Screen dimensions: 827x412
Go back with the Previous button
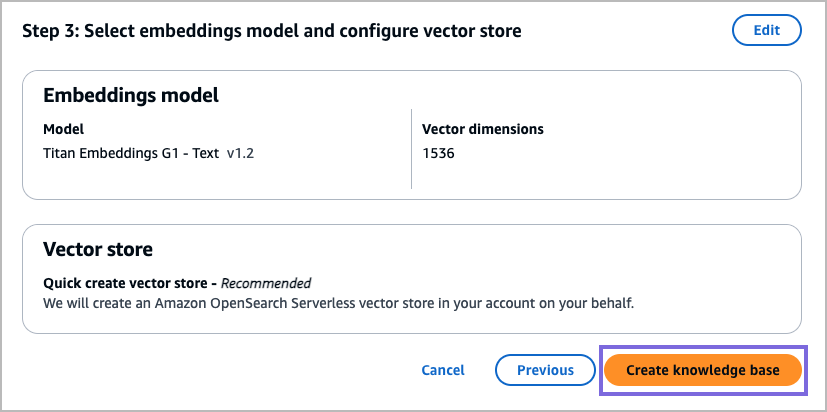(x=545, y=370)
